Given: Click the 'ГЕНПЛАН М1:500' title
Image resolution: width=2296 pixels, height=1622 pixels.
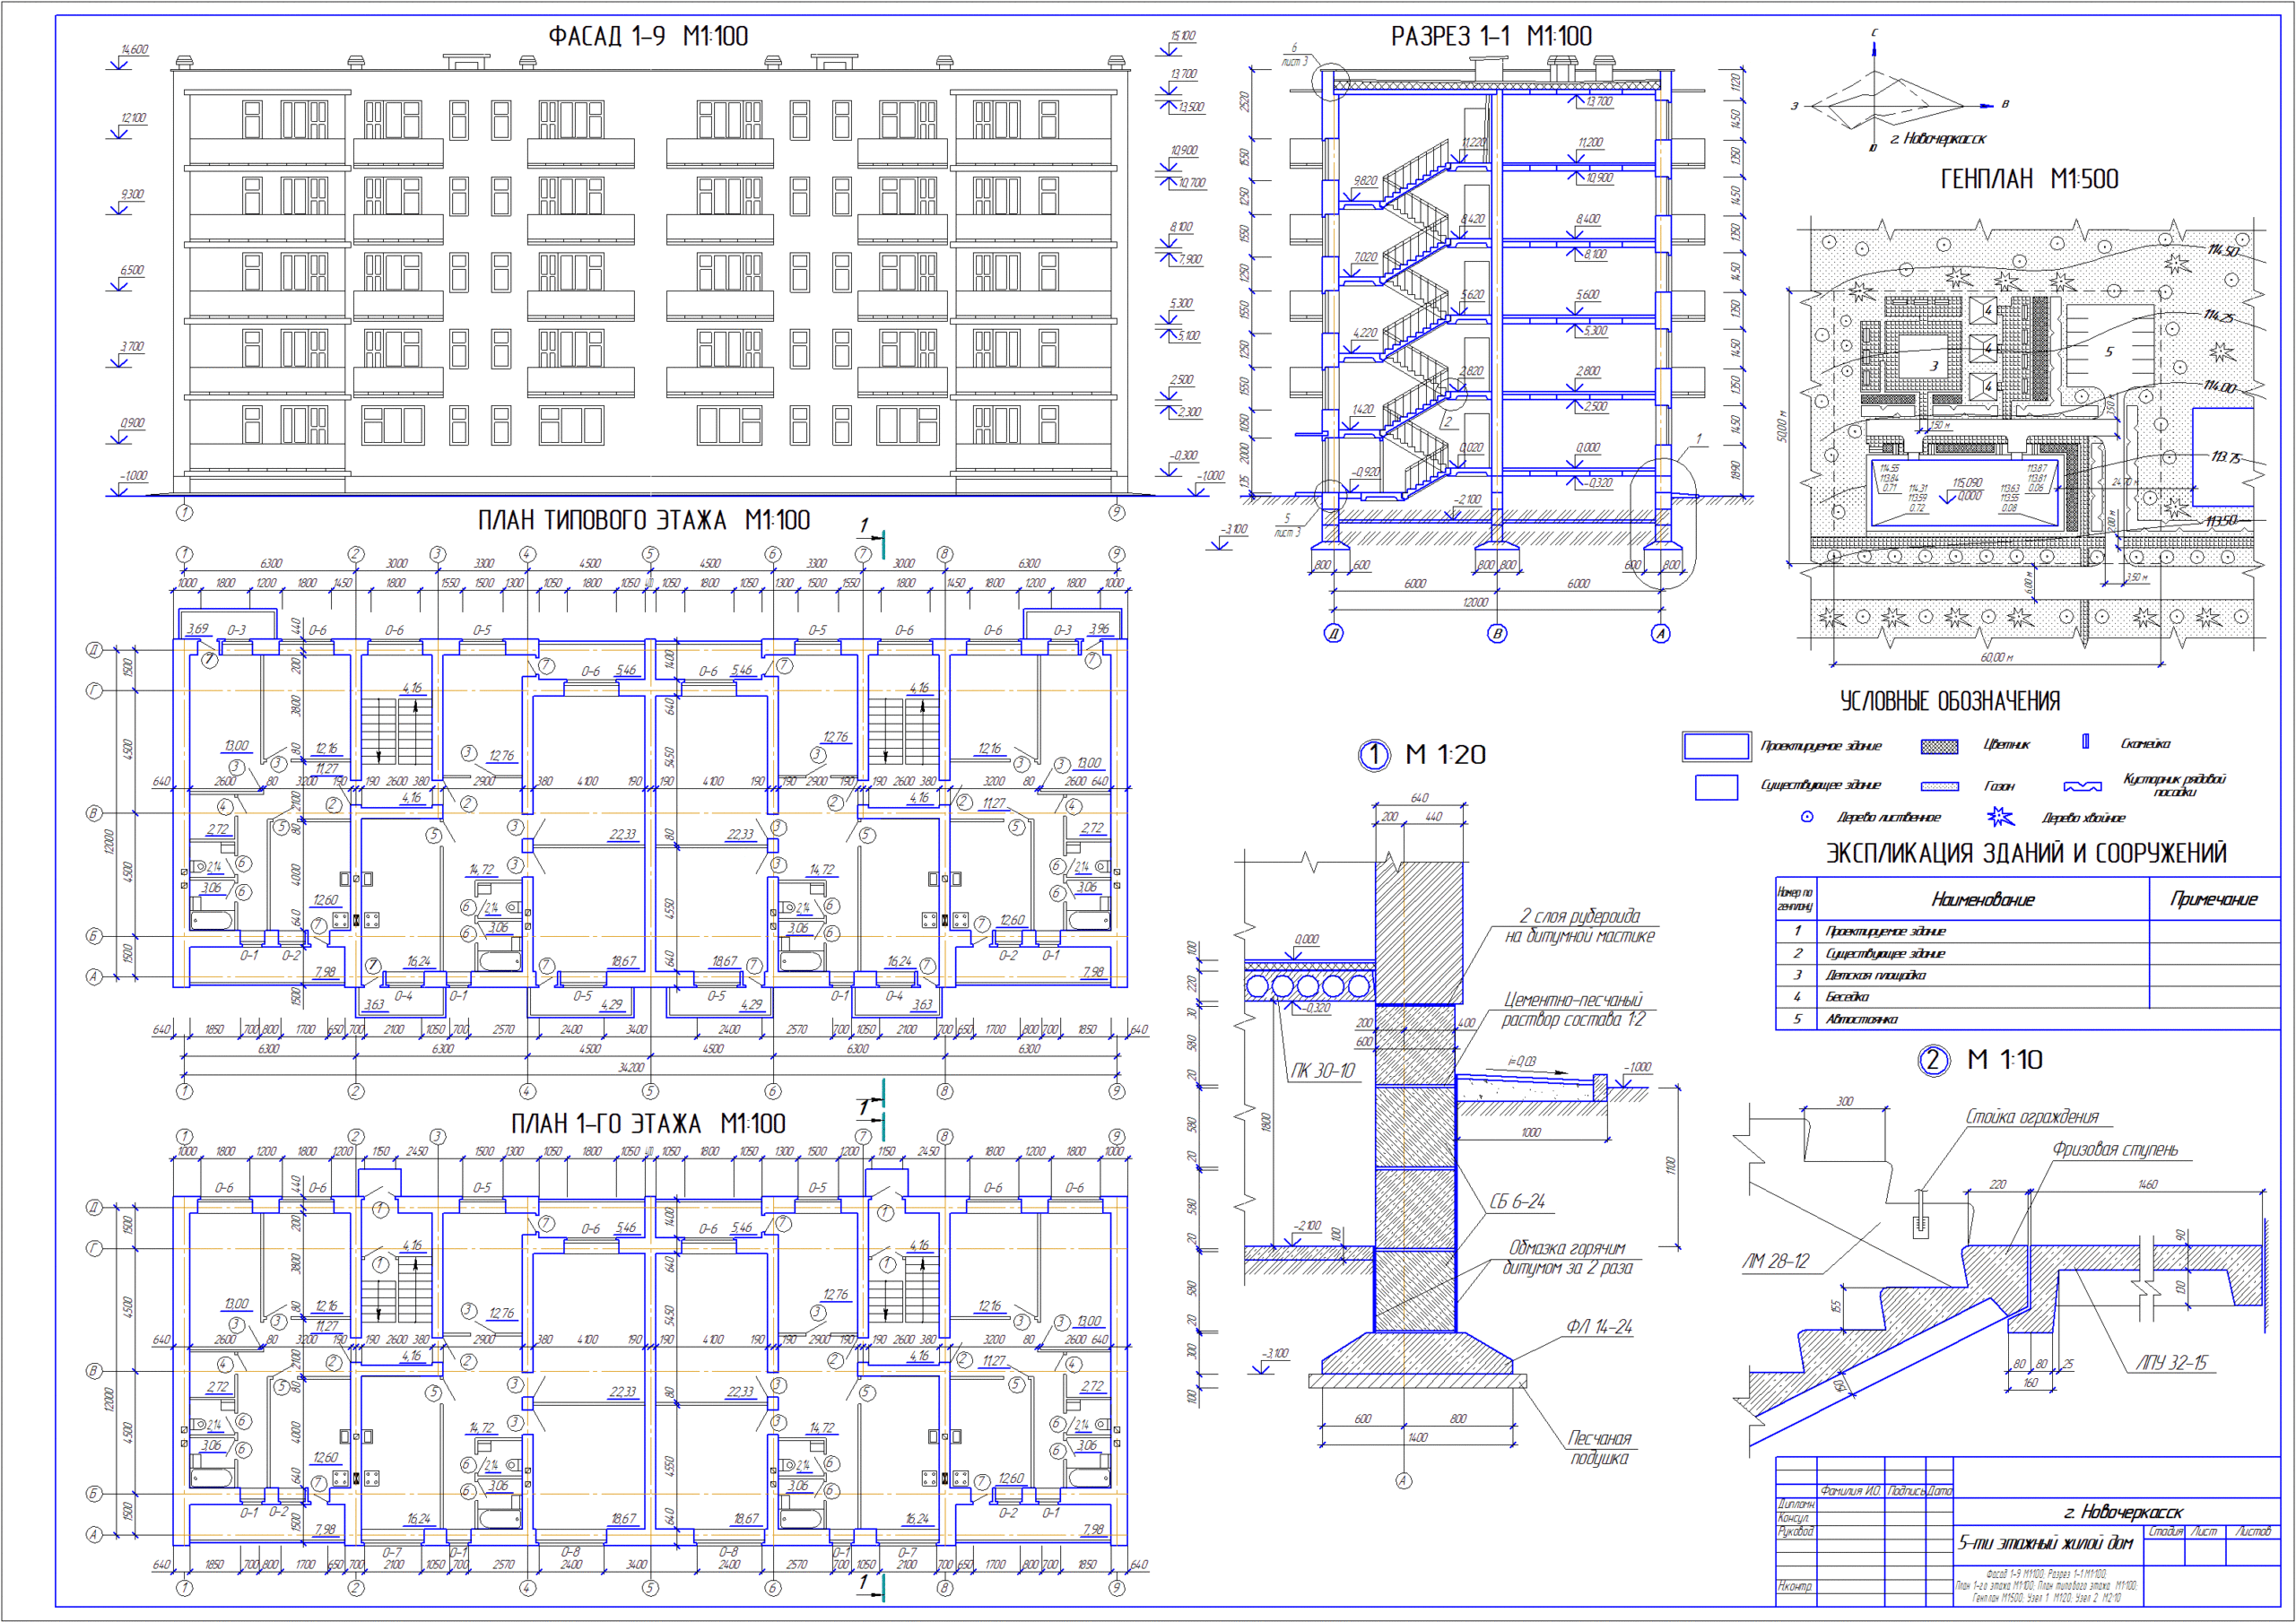Looking at the screenshot, I should 2029,179.
